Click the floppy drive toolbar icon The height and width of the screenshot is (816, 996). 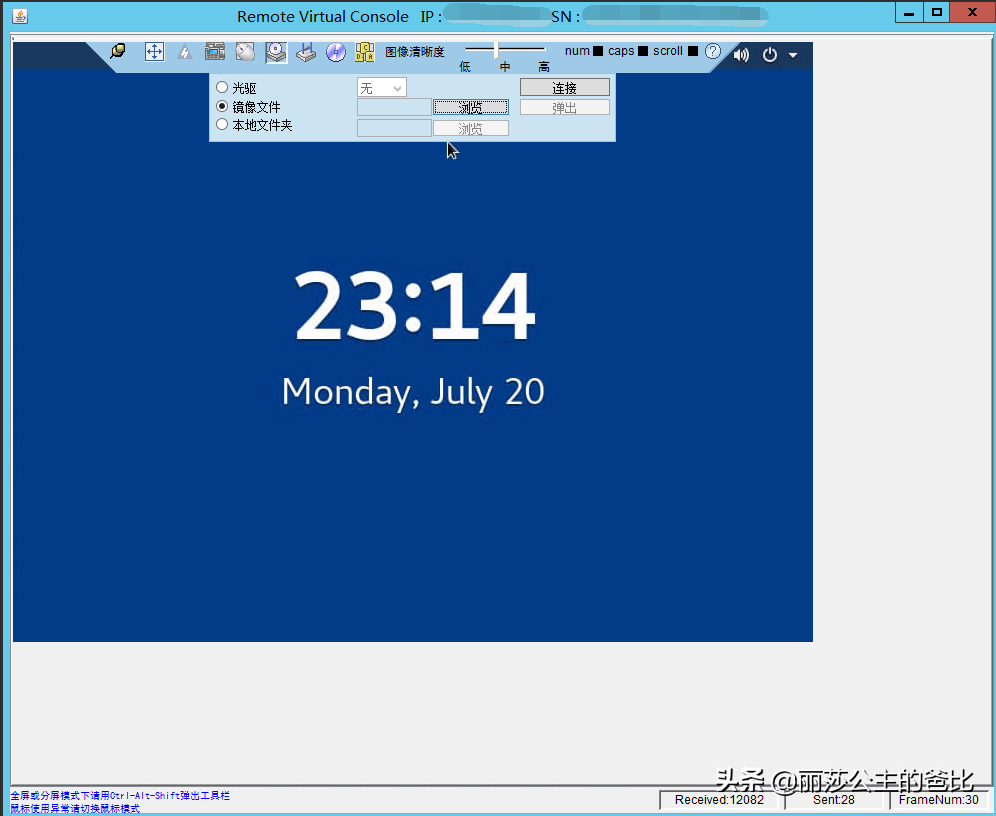pos(306,52)
